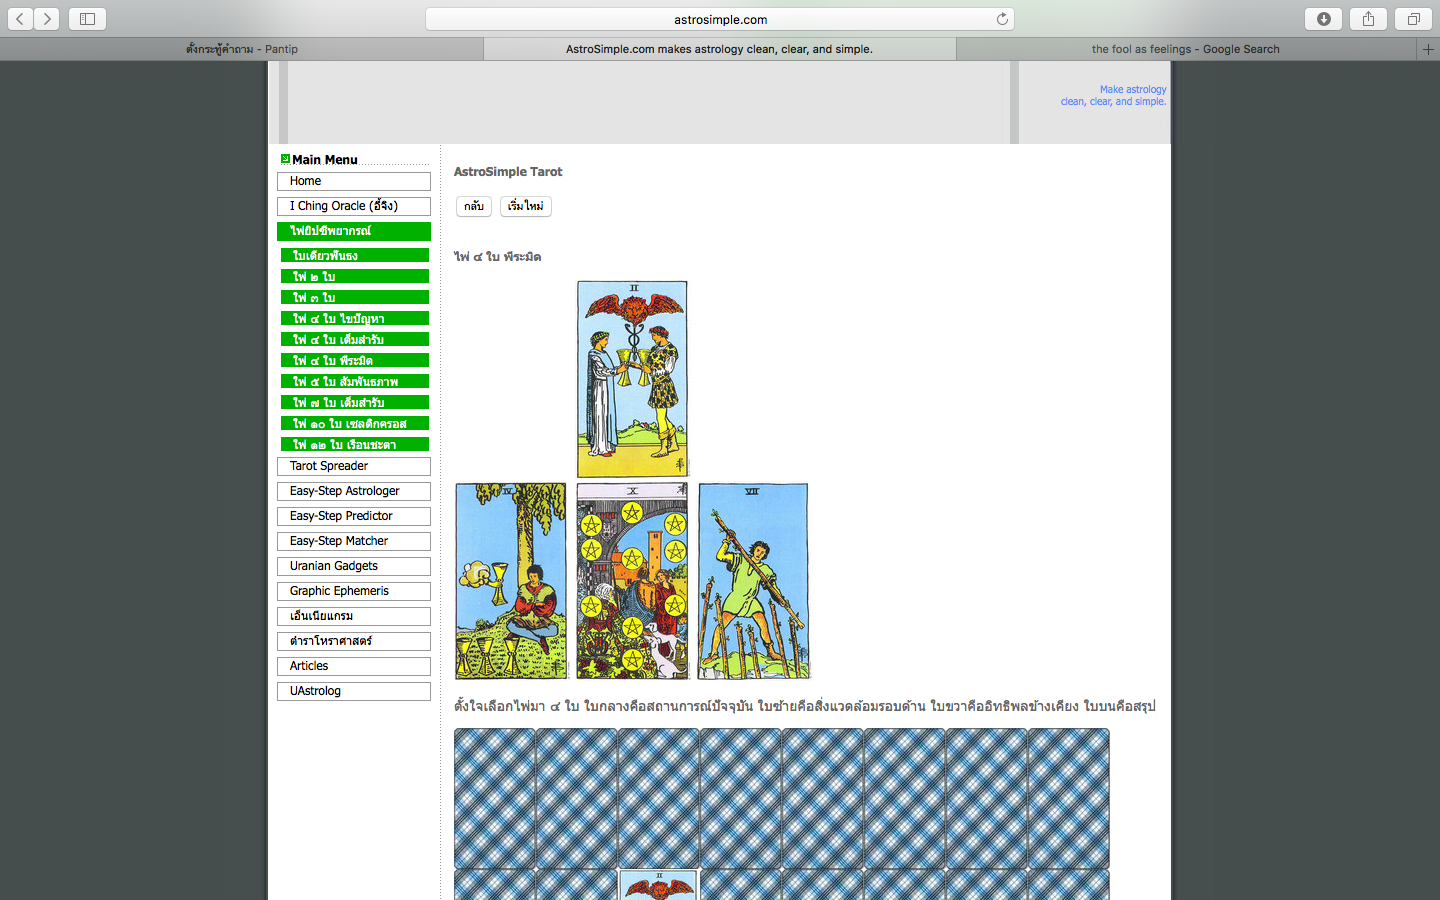The image size is (1440, 900).
Task: Open Articles from the main menu
Action: (x=354, y=666)
